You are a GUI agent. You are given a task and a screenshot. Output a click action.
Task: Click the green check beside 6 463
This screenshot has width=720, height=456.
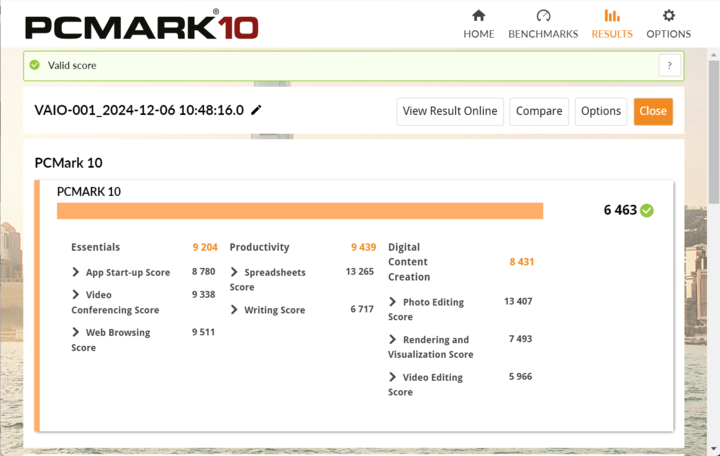(647, 210)
